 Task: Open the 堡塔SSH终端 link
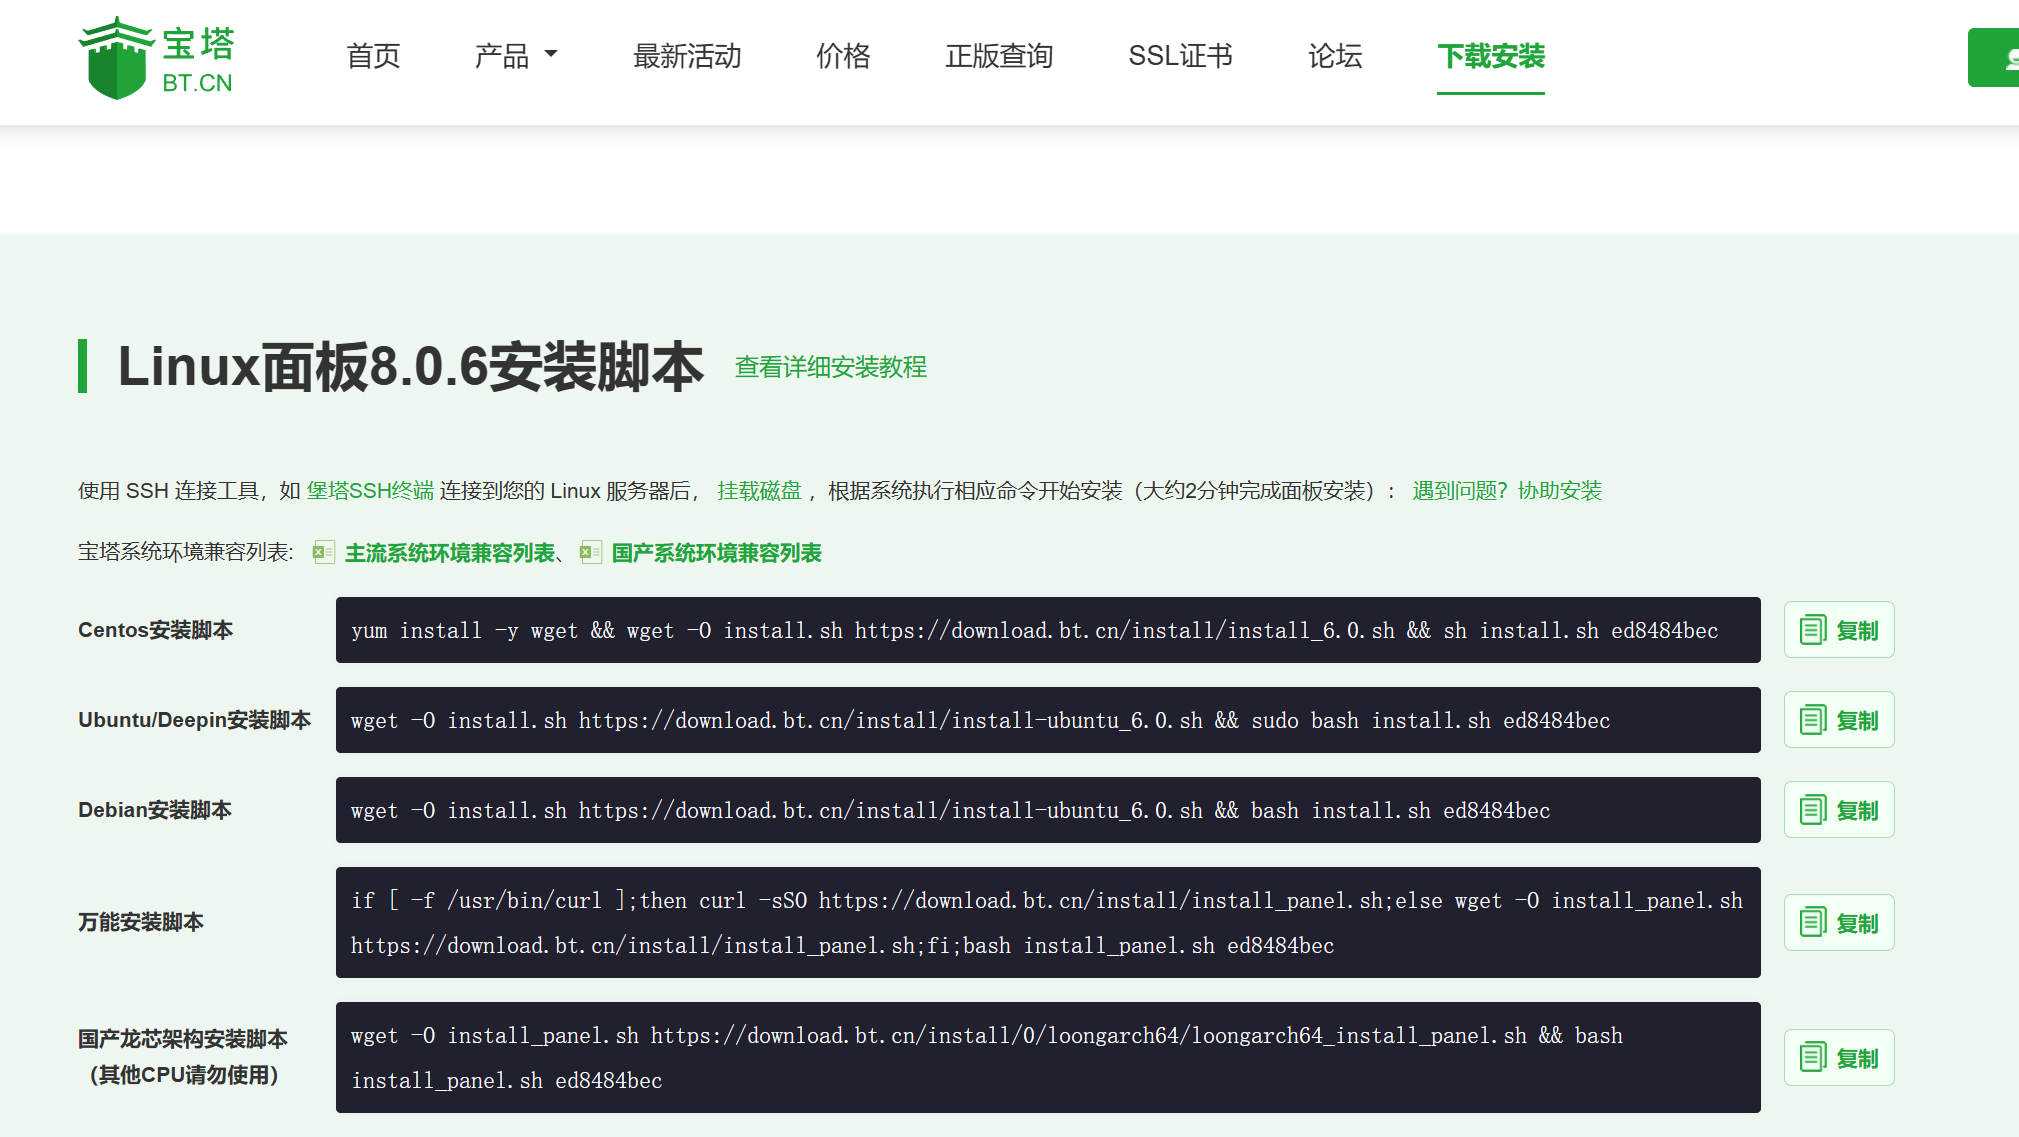(370, 491)
